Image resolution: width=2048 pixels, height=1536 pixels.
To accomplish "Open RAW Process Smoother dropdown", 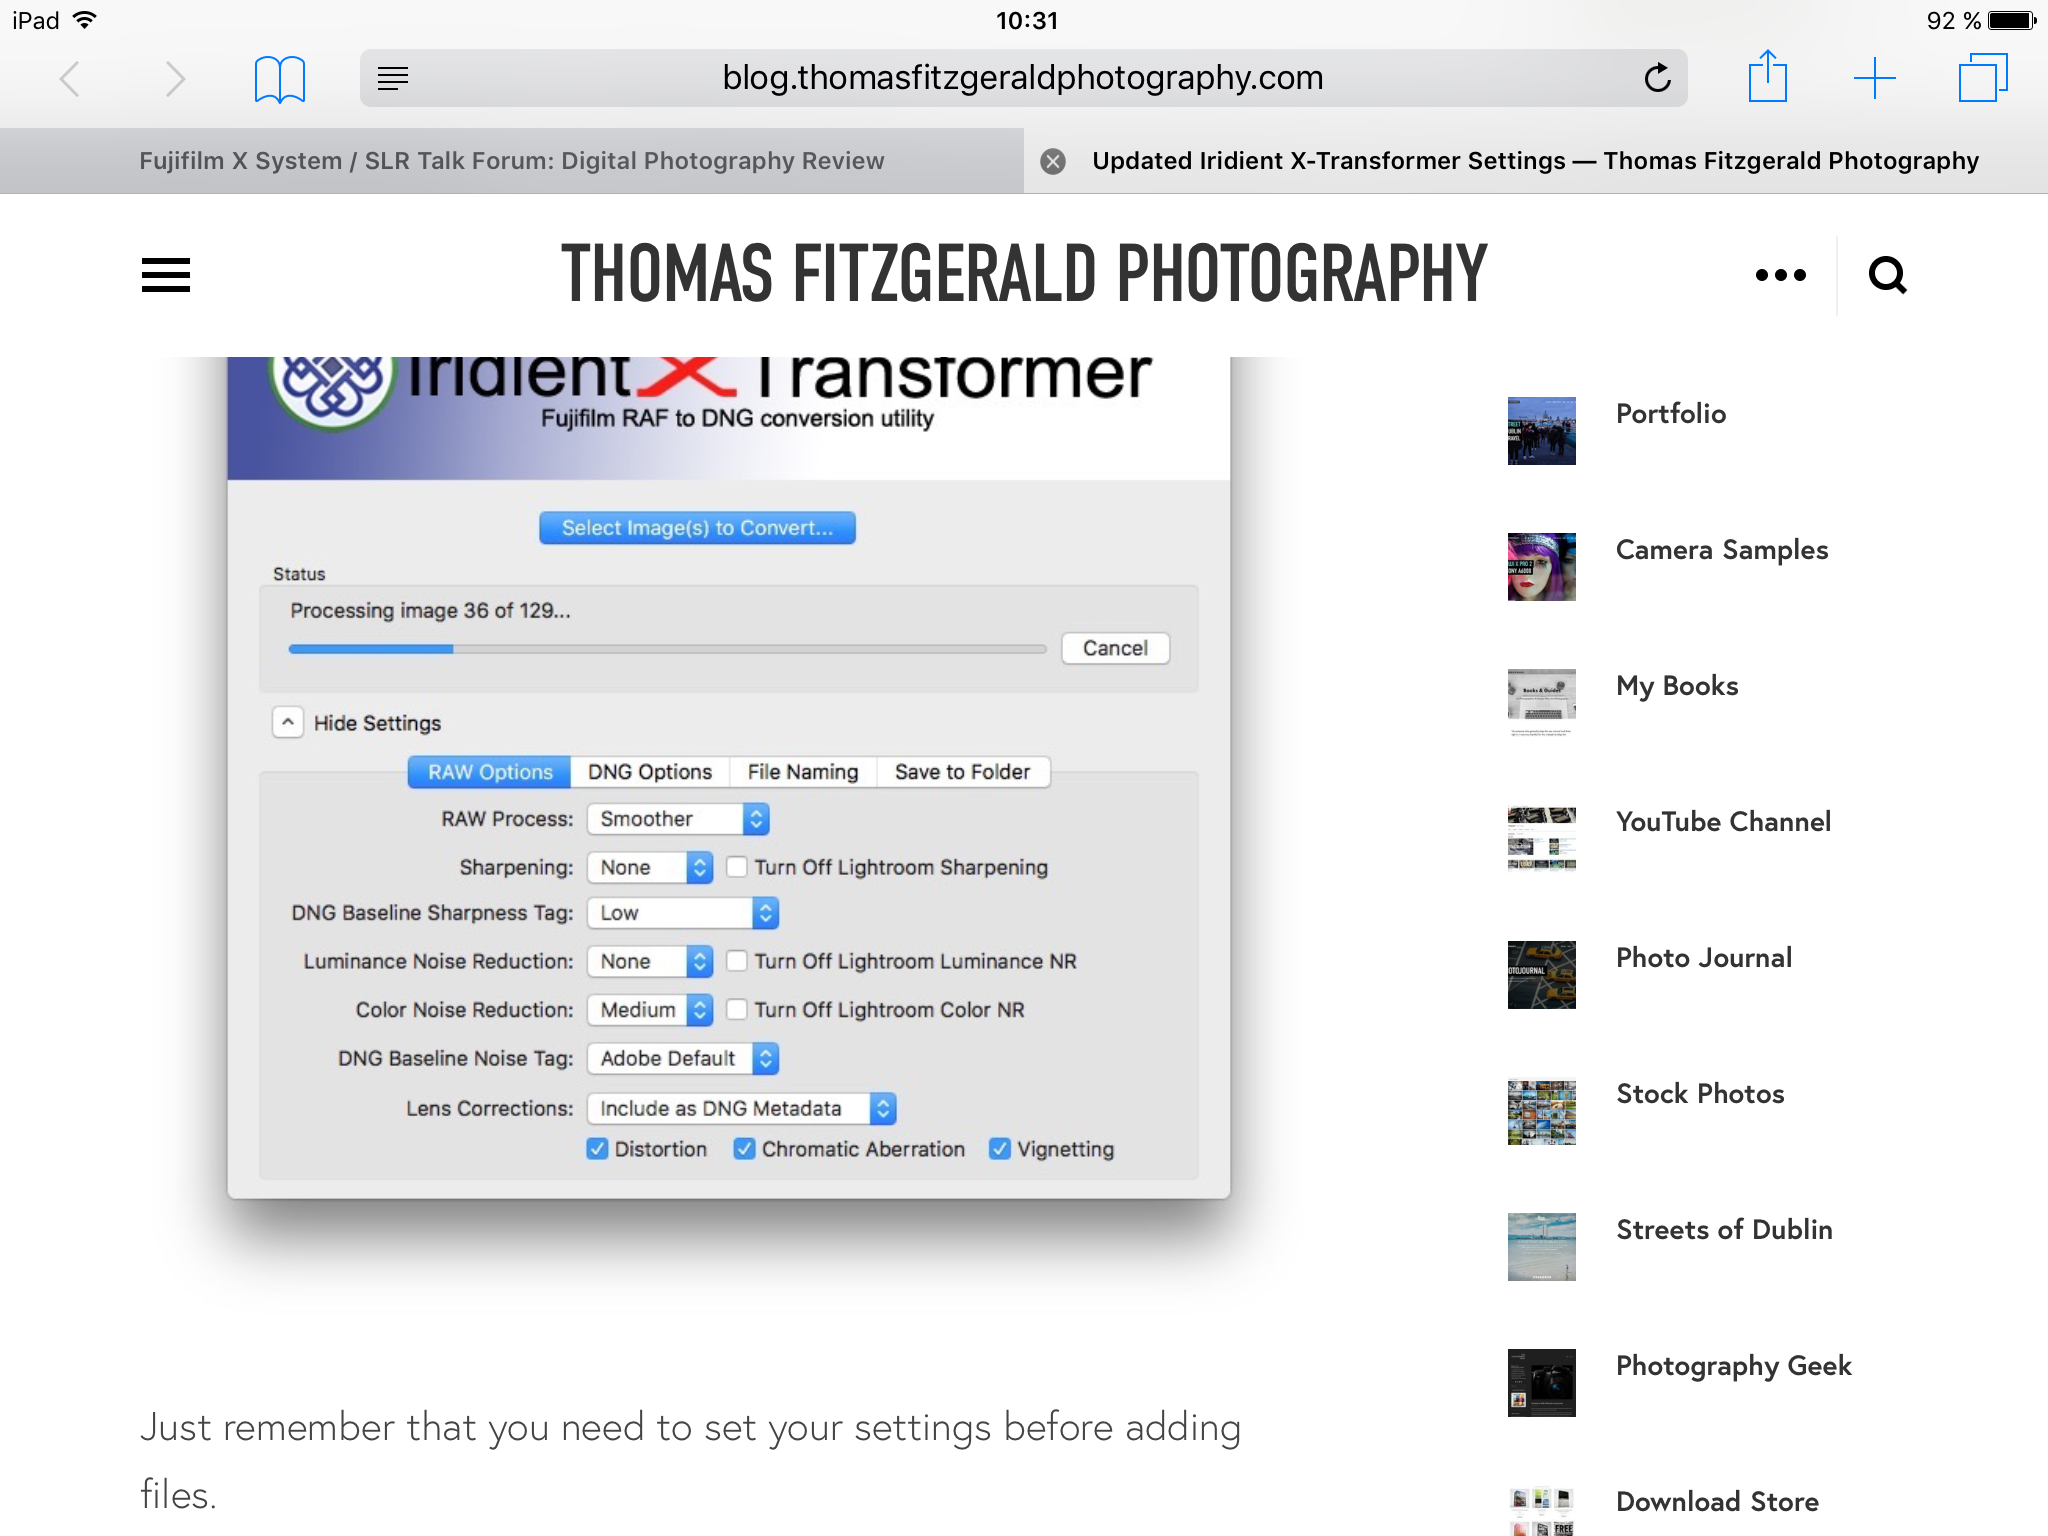I will [678, 819].
